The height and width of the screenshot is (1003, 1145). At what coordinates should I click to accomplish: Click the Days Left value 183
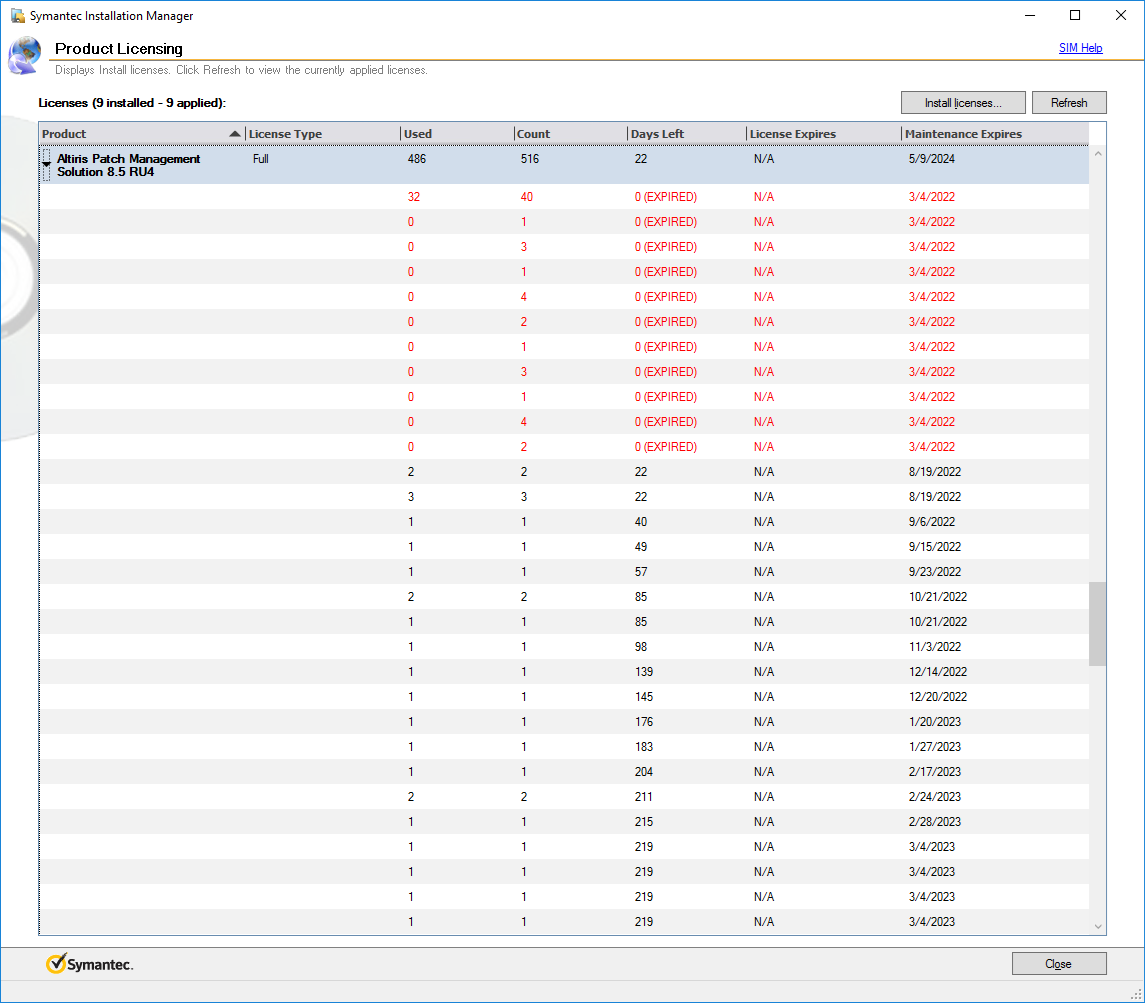[x=644, y=747]
